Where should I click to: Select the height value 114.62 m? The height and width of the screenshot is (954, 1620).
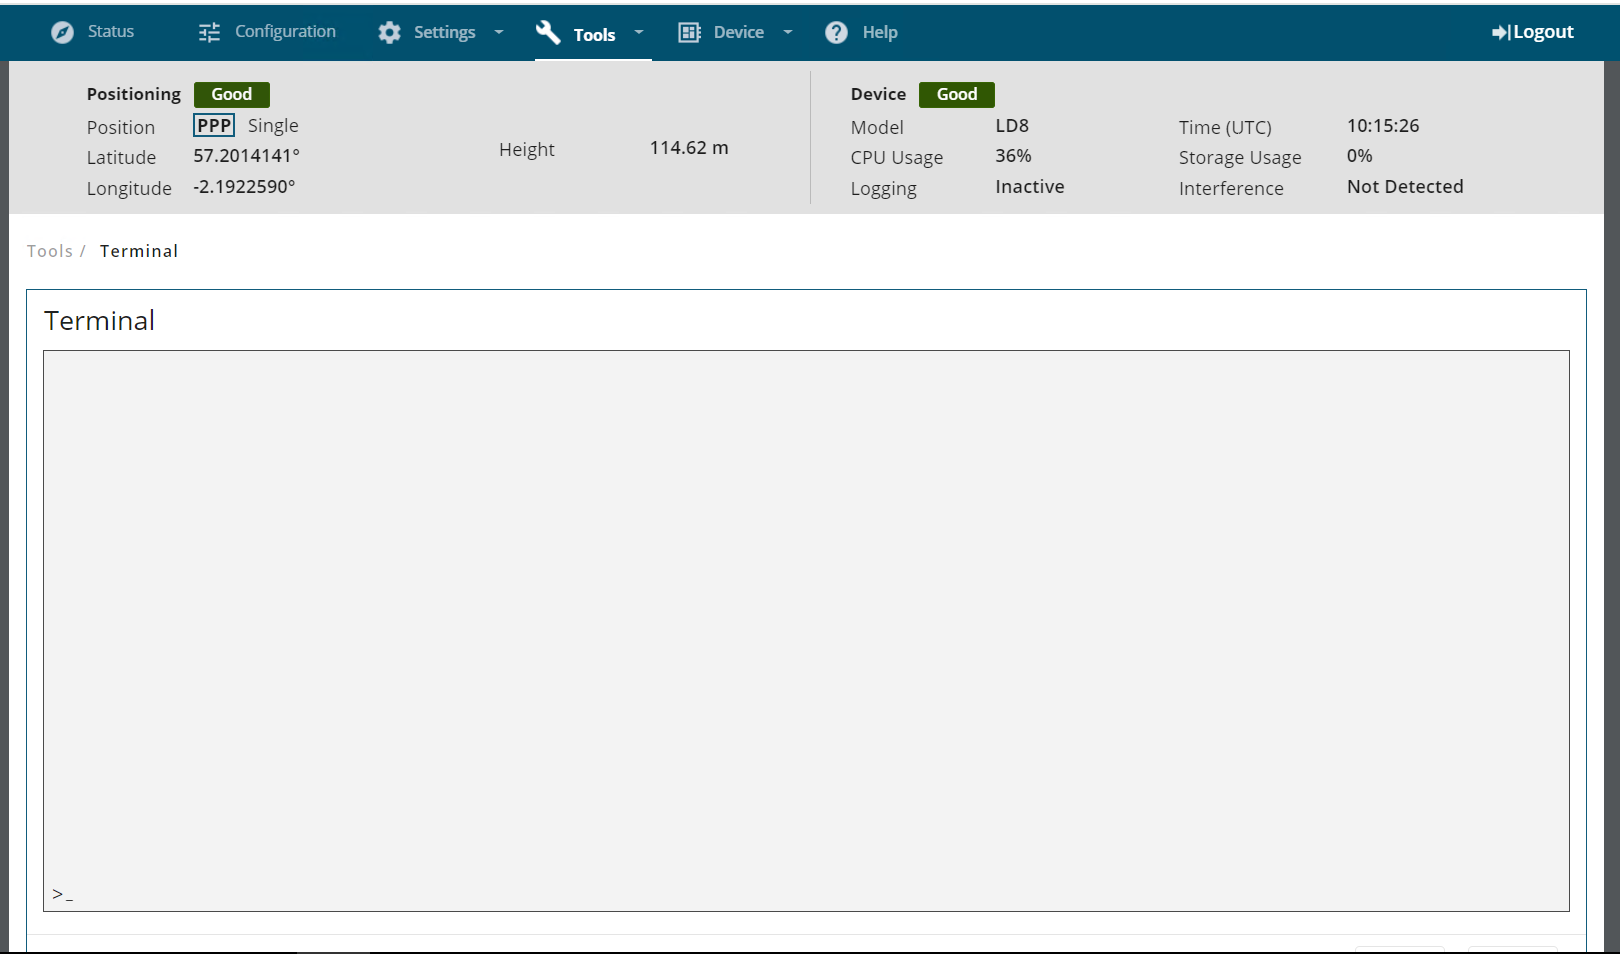(689, 148)
